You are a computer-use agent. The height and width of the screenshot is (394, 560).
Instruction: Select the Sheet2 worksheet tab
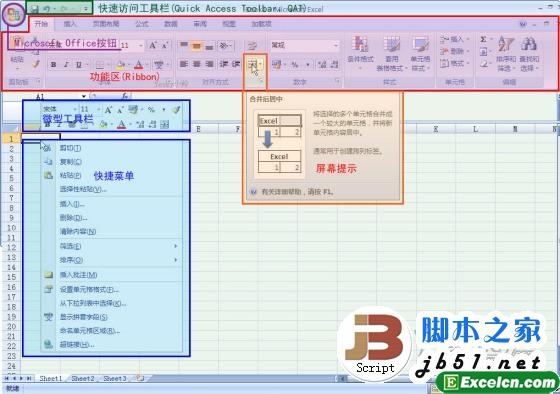(x=82, y=378)
